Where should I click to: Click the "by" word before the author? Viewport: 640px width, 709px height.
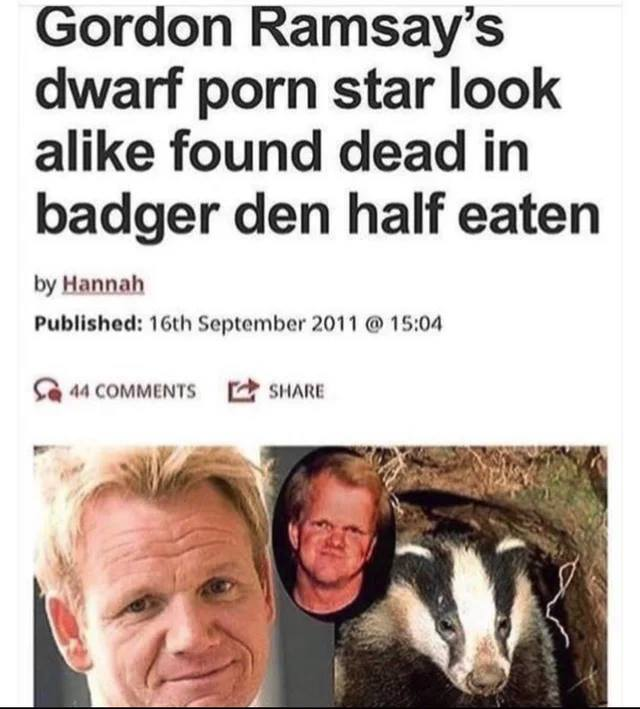pyautogui.click(x=46, y=285)
